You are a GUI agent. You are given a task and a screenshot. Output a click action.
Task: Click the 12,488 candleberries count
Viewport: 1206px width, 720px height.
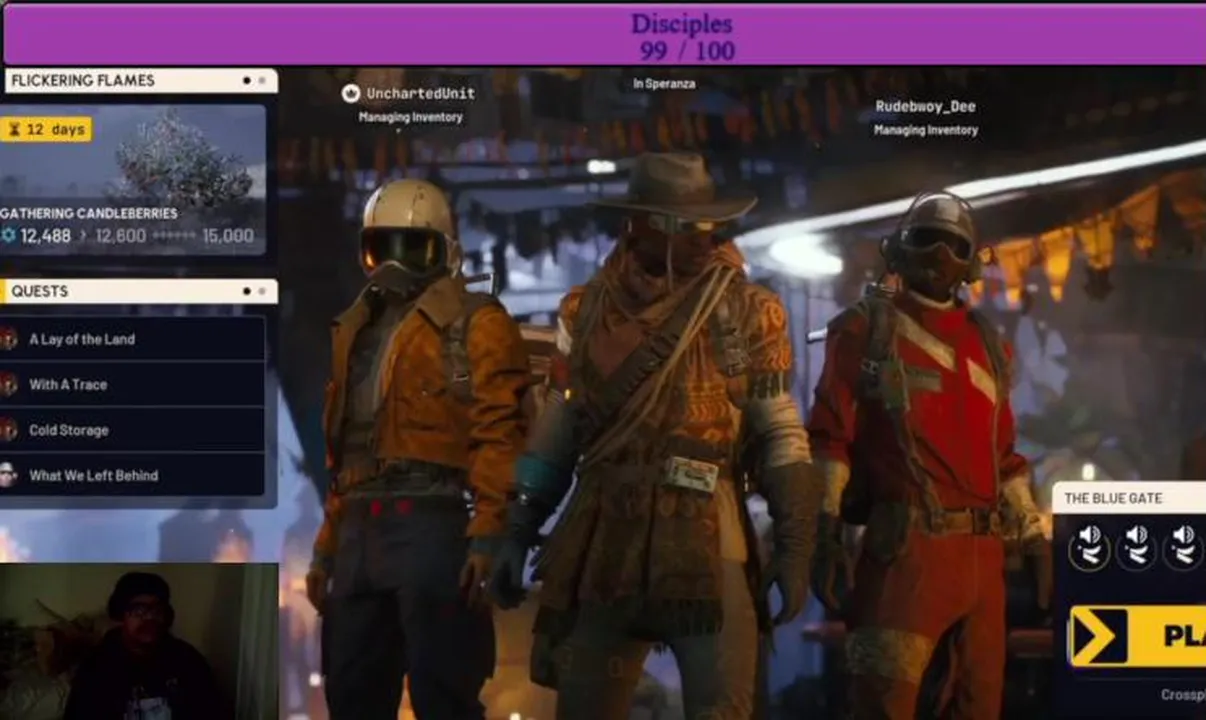(46, 236)
